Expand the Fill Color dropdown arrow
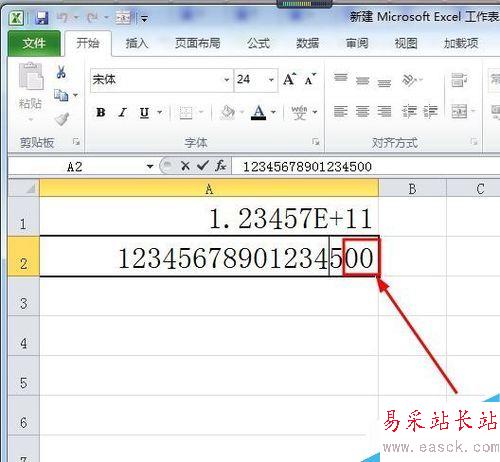500x462 pixels. click(242, 112)
